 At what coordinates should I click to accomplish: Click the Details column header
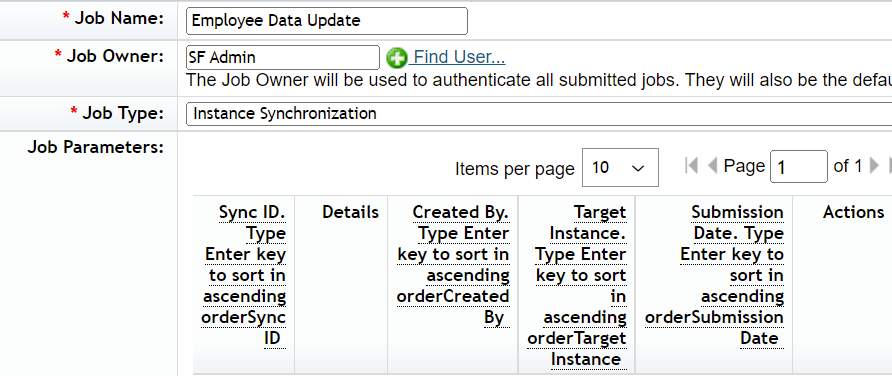pyautogui.click(x=350, y=212)
